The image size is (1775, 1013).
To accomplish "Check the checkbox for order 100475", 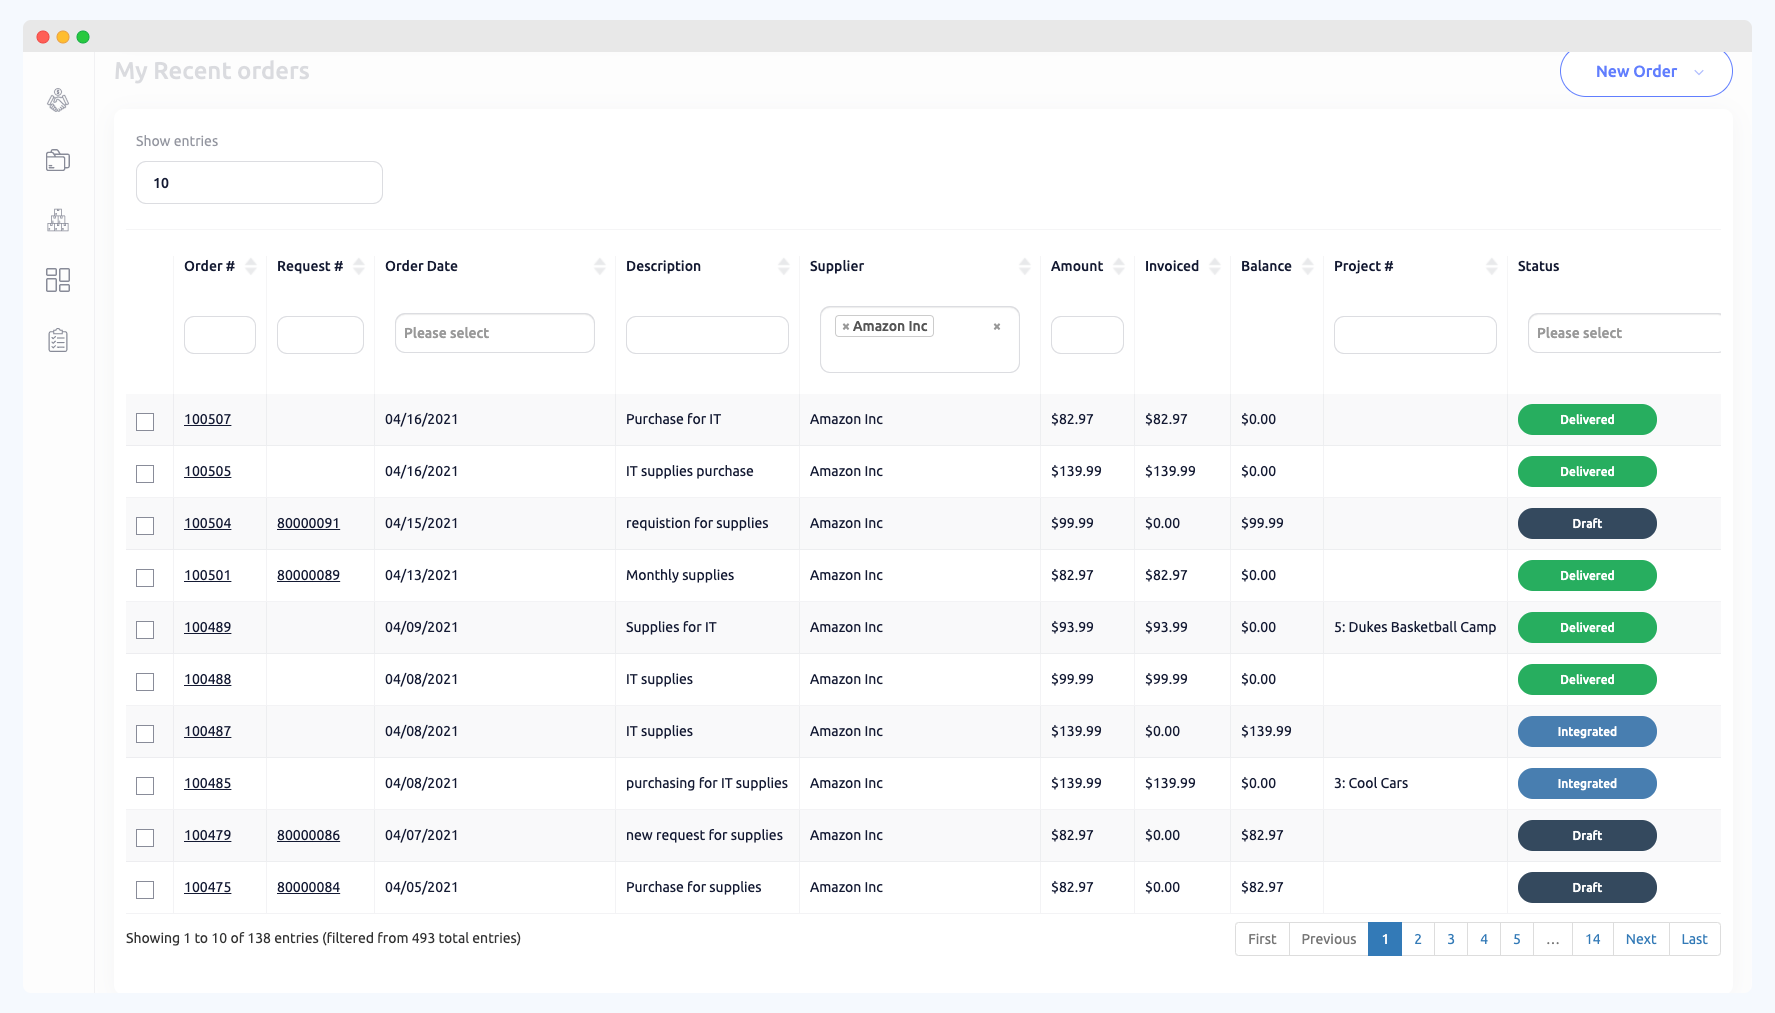I will (145, 889).
